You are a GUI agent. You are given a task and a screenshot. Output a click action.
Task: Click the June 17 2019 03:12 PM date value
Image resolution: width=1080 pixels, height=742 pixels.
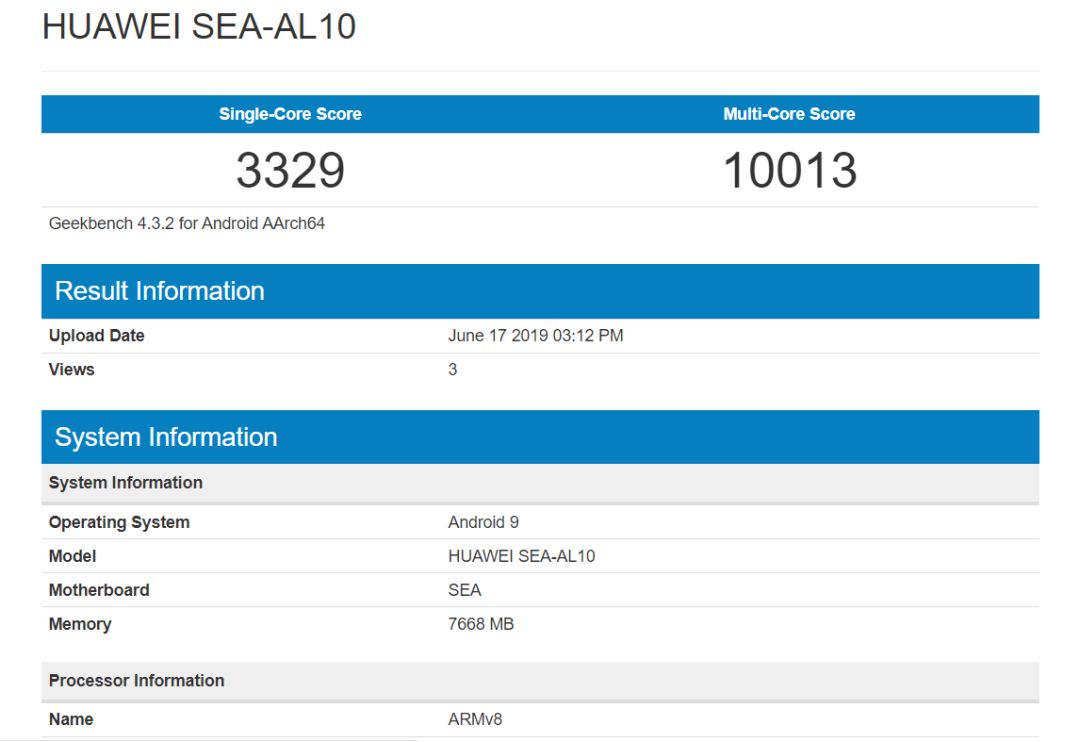(x=535, y=336)
